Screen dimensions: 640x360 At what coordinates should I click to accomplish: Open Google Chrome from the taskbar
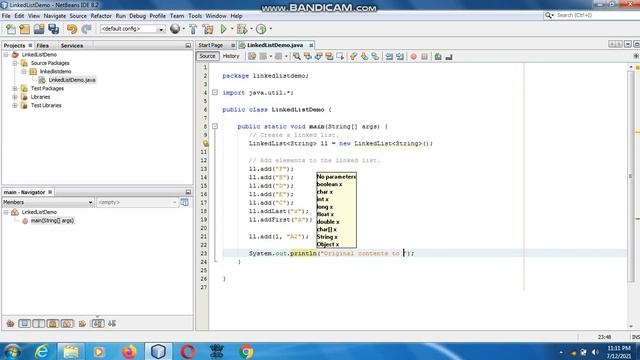pos(246,351)
